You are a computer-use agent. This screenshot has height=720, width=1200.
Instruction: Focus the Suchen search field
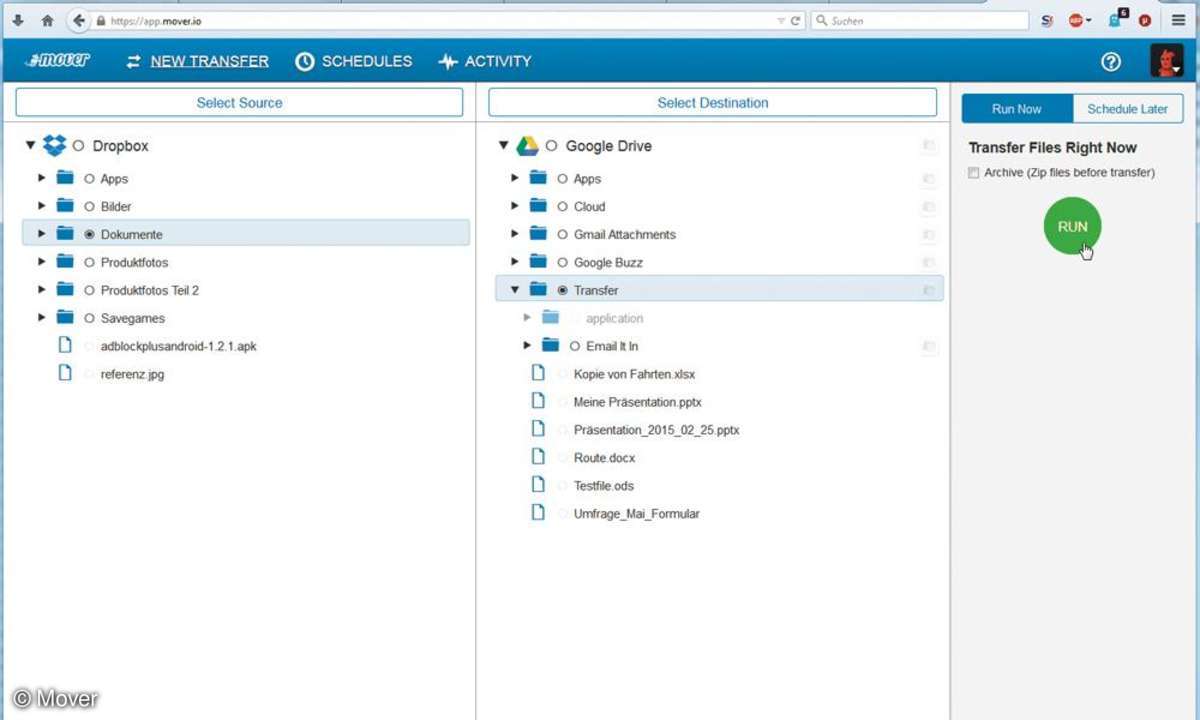pyautogui.click(x=920, y=20)
